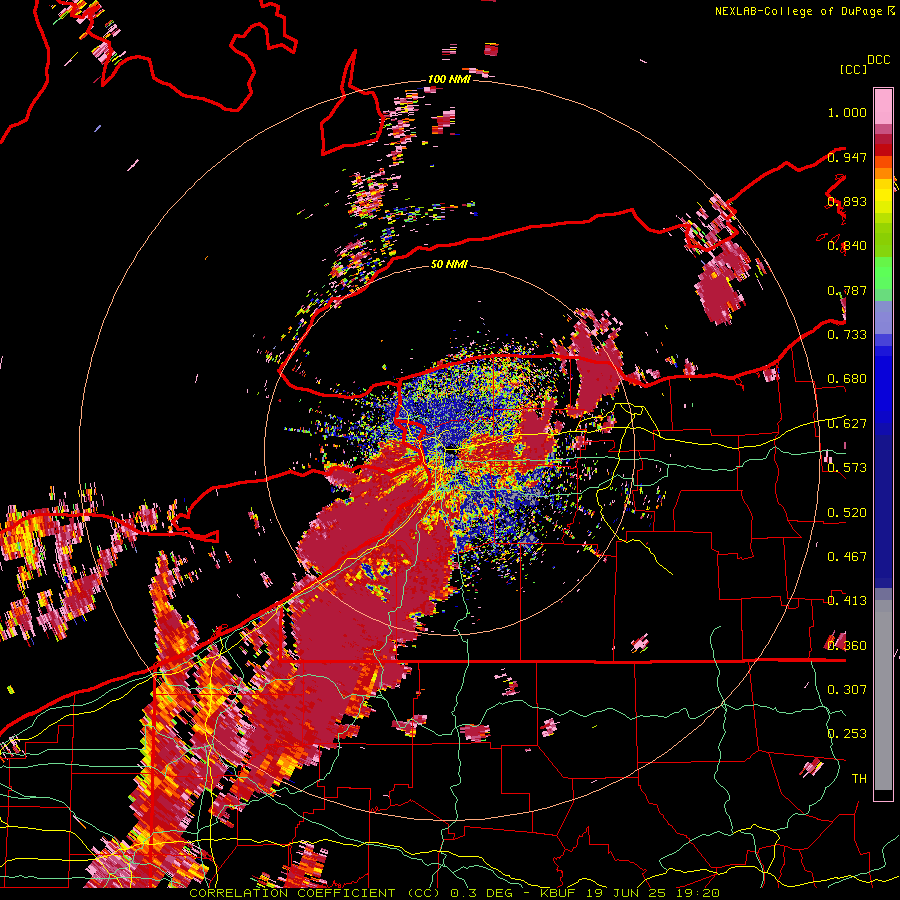Click the 0.573 scale value
The image size is (900, 900).
coord(847,467)
